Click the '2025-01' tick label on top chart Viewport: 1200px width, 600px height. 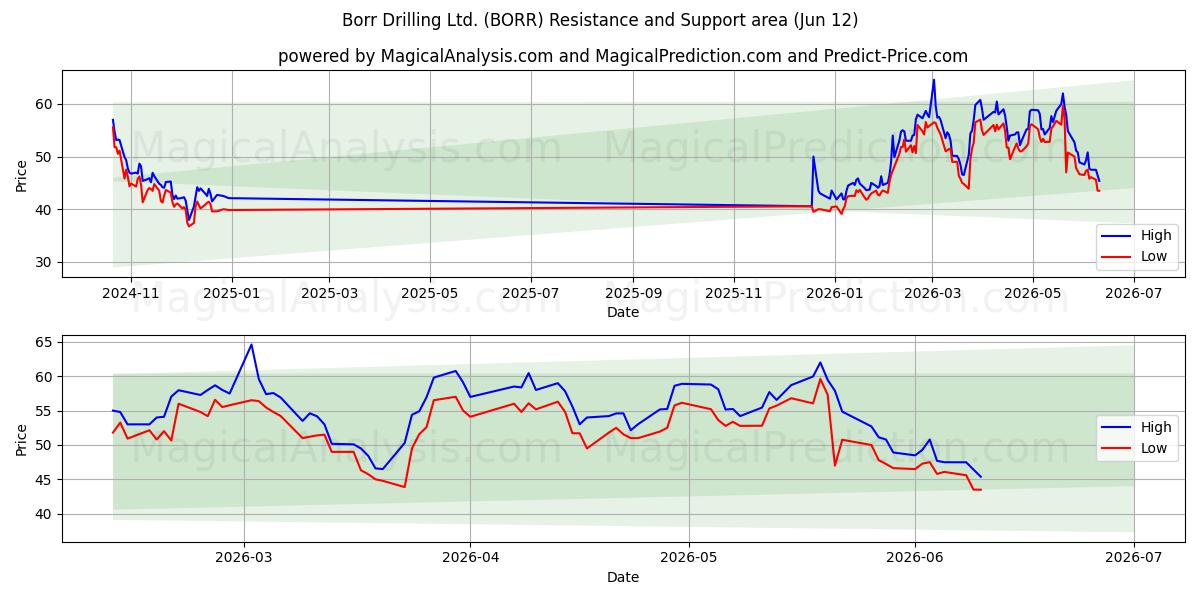point(232,293)
